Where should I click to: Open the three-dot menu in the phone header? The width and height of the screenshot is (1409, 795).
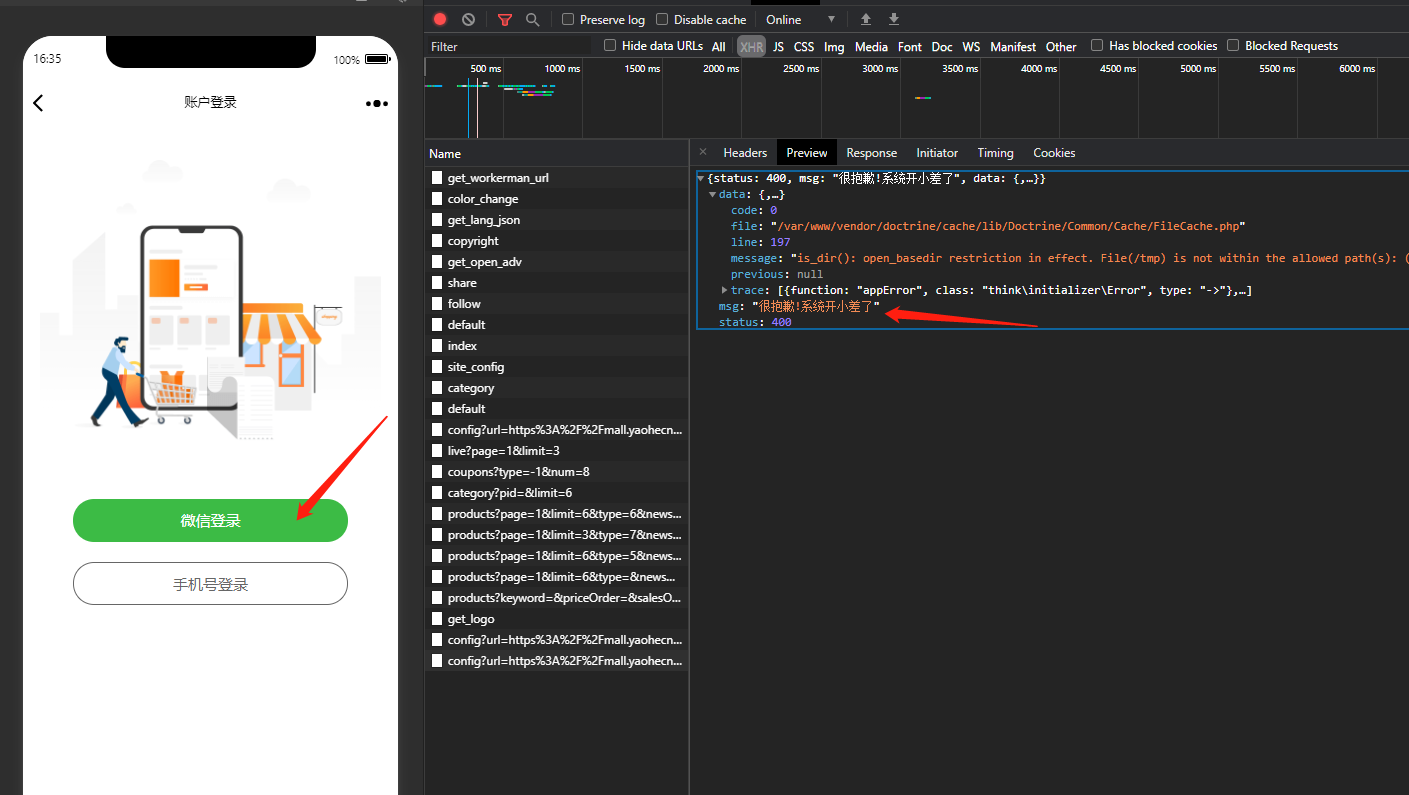point(377,103)
